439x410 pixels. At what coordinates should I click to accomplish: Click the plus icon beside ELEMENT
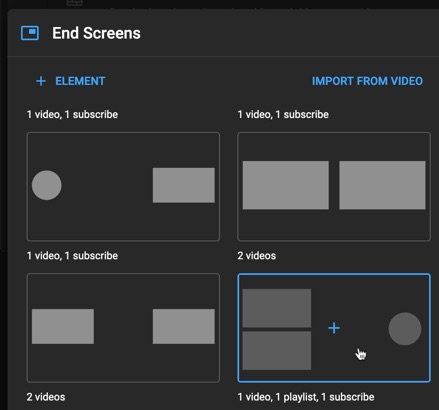click(41, 81)
